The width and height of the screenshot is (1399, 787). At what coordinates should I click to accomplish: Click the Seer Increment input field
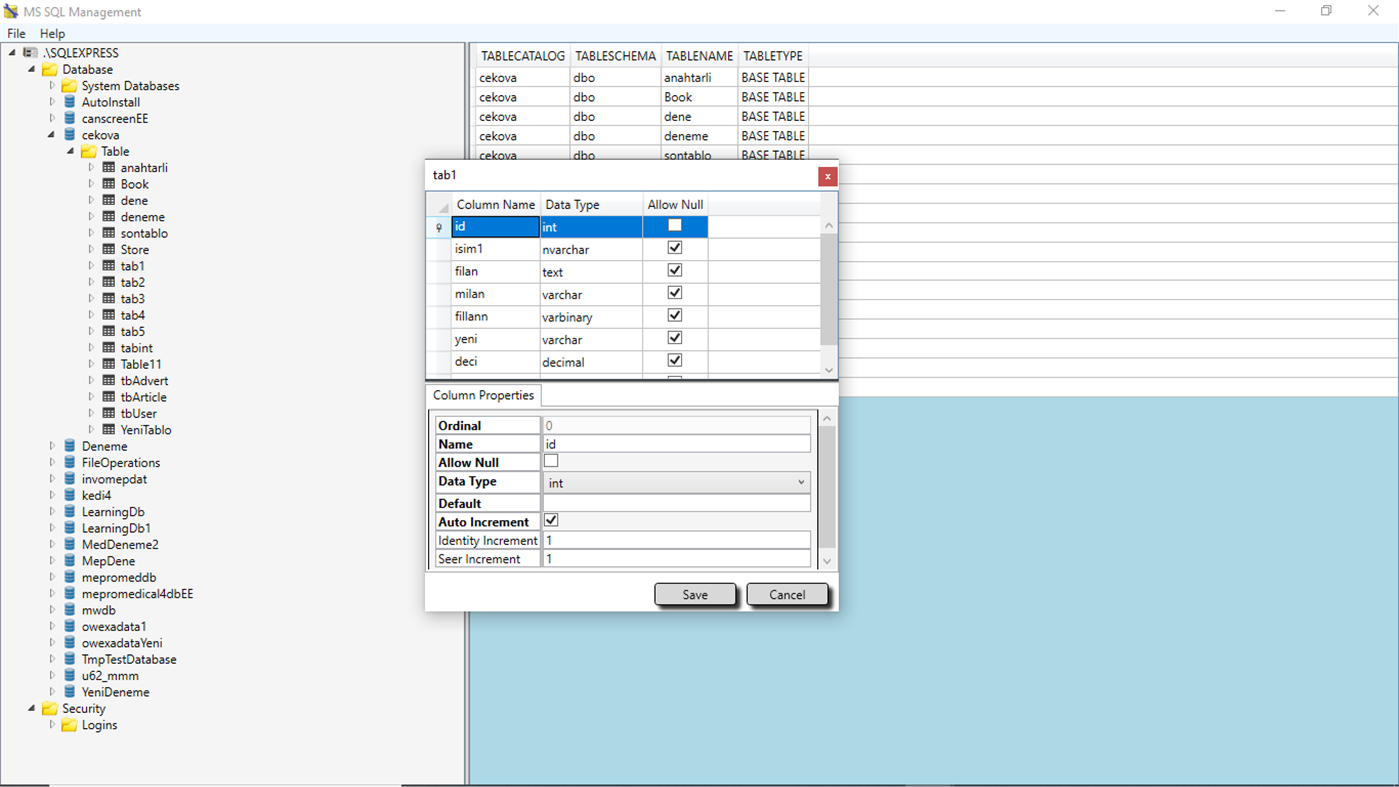coord(676,559)
